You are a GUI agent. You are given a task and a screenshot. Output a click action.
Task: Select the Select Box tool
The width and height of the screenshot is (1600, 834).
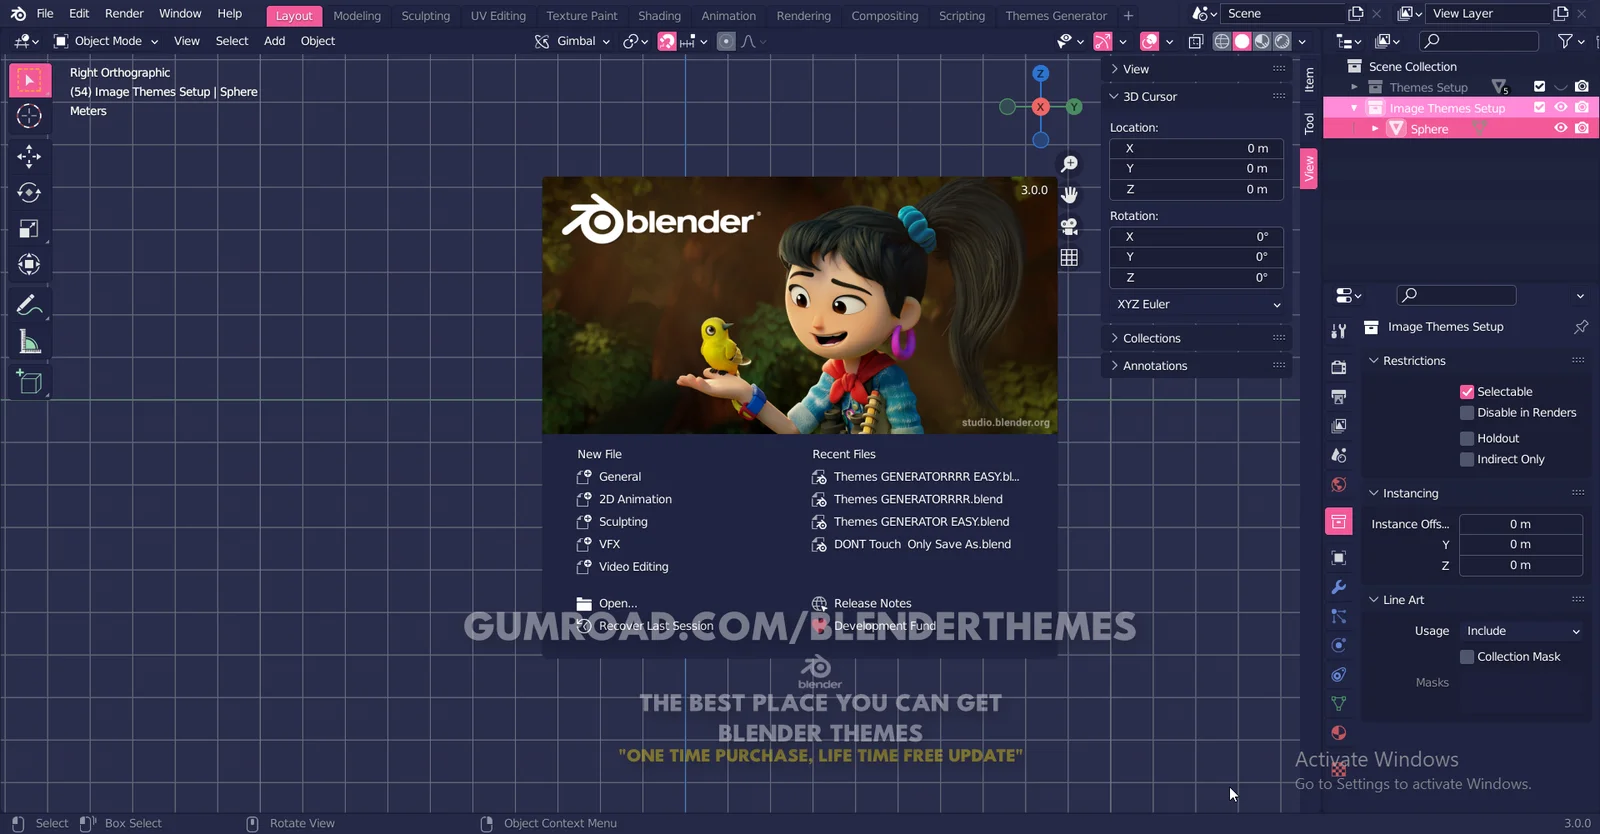[29, 80]
